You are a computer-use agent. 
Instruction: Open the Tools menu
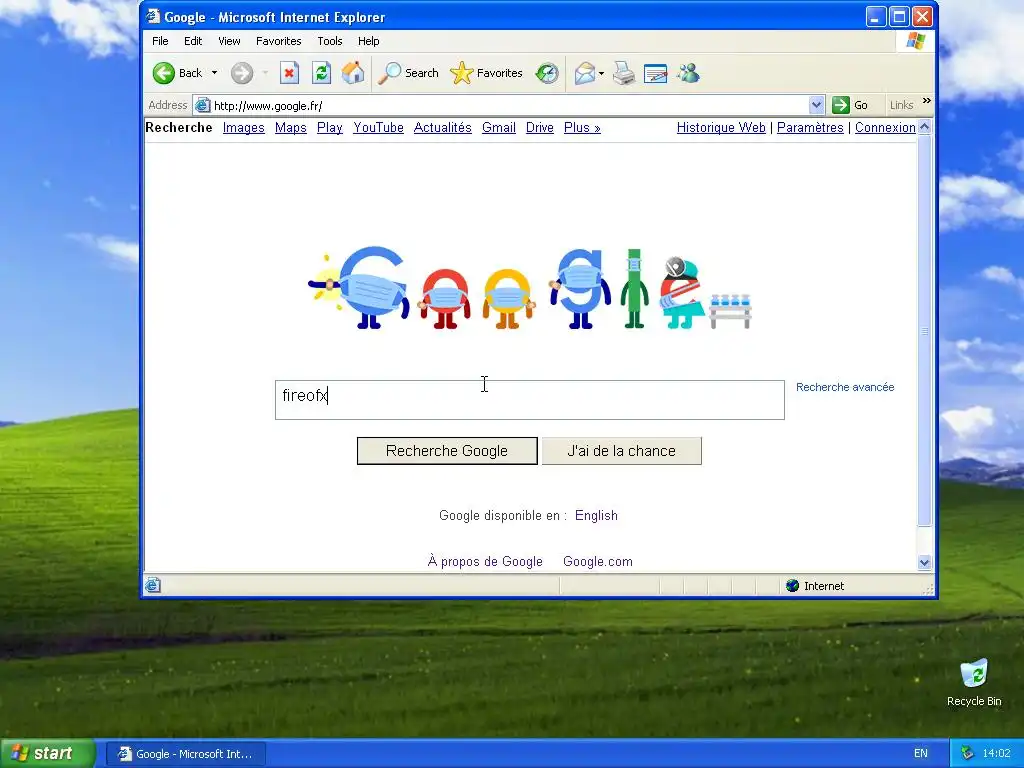(330, 41)
